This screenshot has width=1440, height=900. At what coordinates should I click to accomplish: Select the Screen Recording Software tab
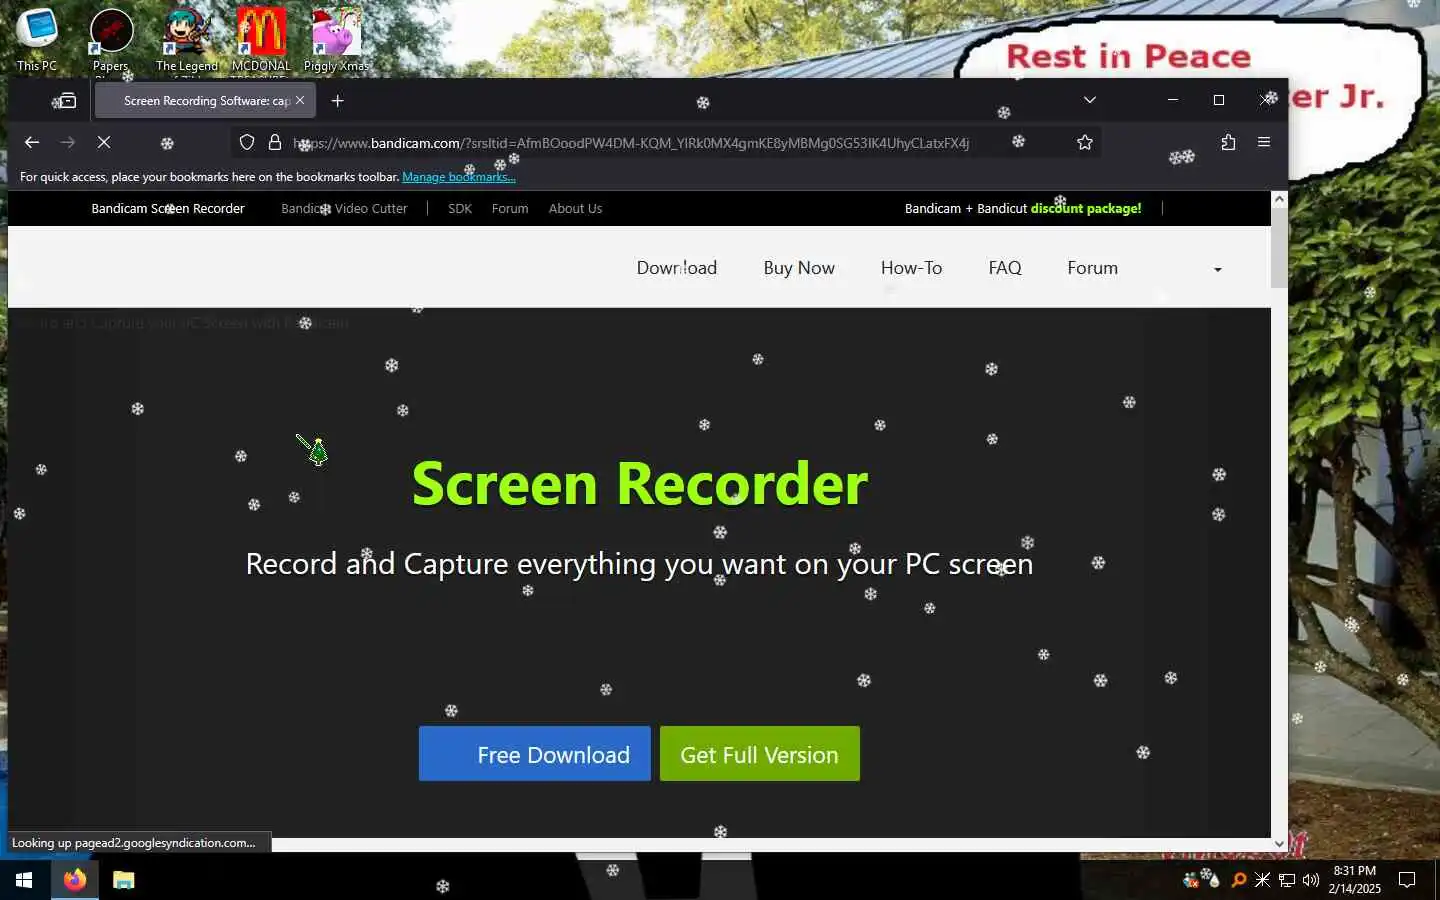tap(205, 100)
